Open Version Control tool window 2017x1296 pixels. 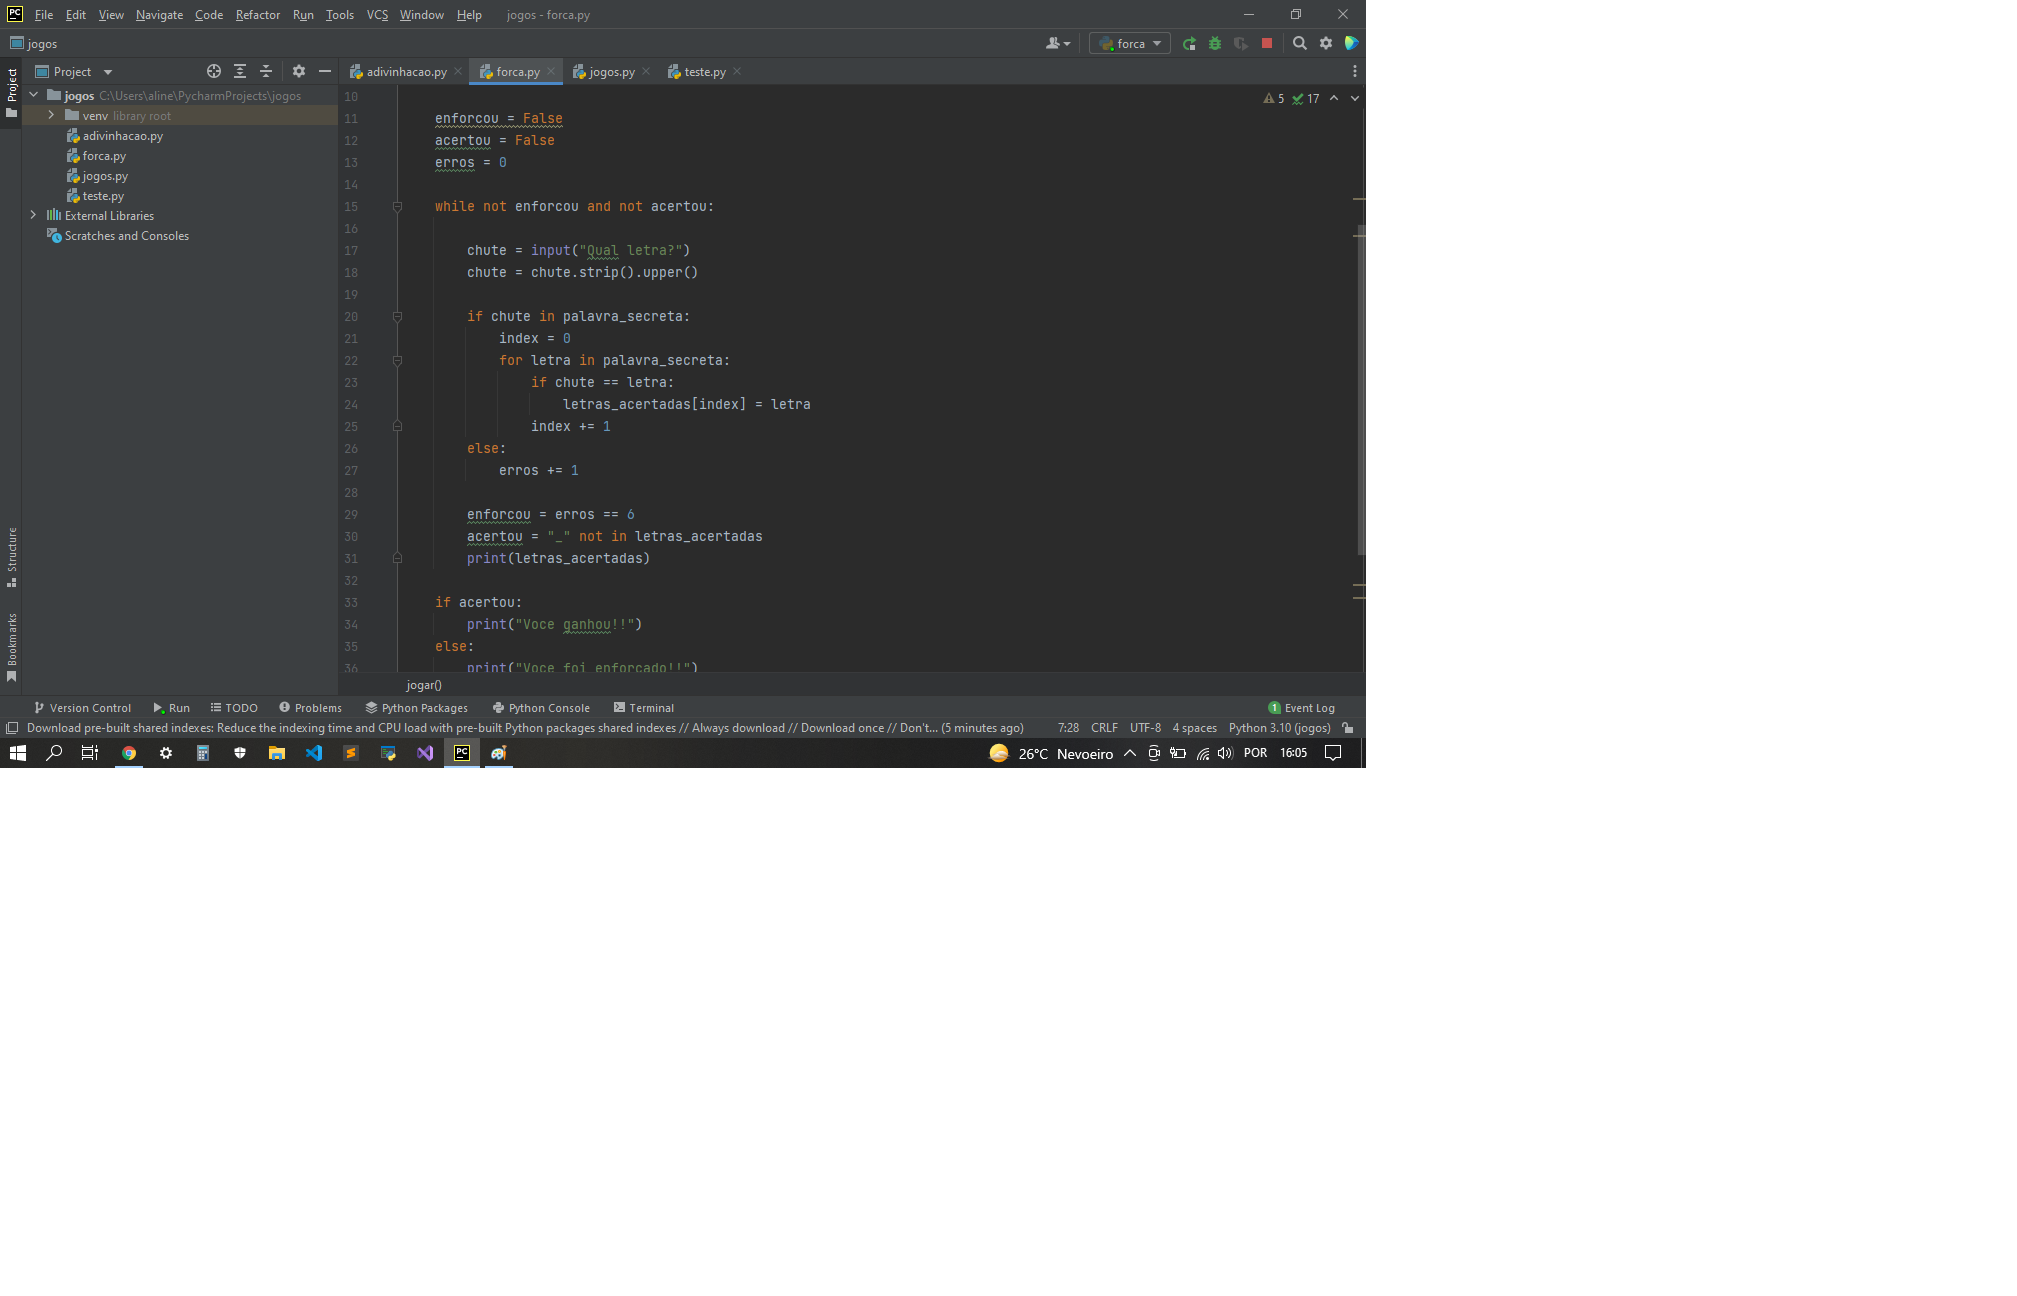[x=83, y=708]
